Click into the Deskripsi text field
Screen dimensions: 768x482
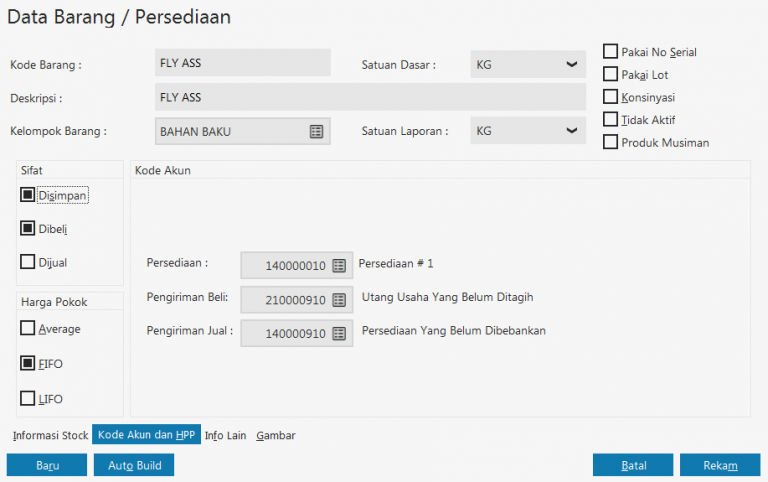(x=370, y=97)
